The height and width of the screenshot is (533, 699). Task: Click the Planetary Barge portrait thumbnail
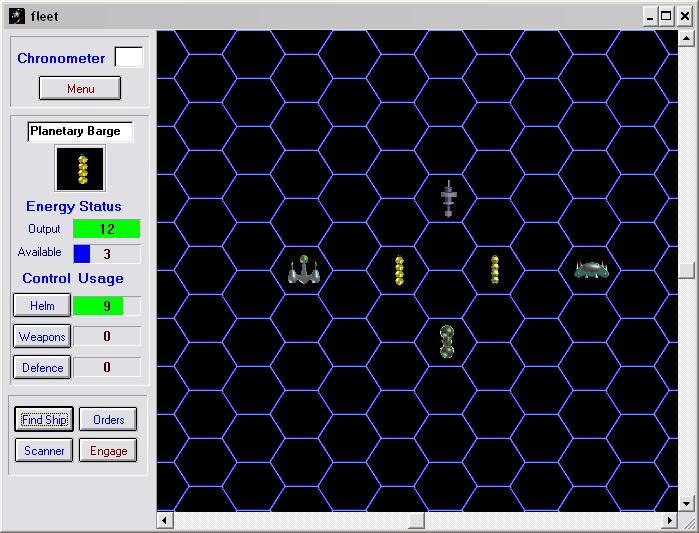(x=80, y=169)
